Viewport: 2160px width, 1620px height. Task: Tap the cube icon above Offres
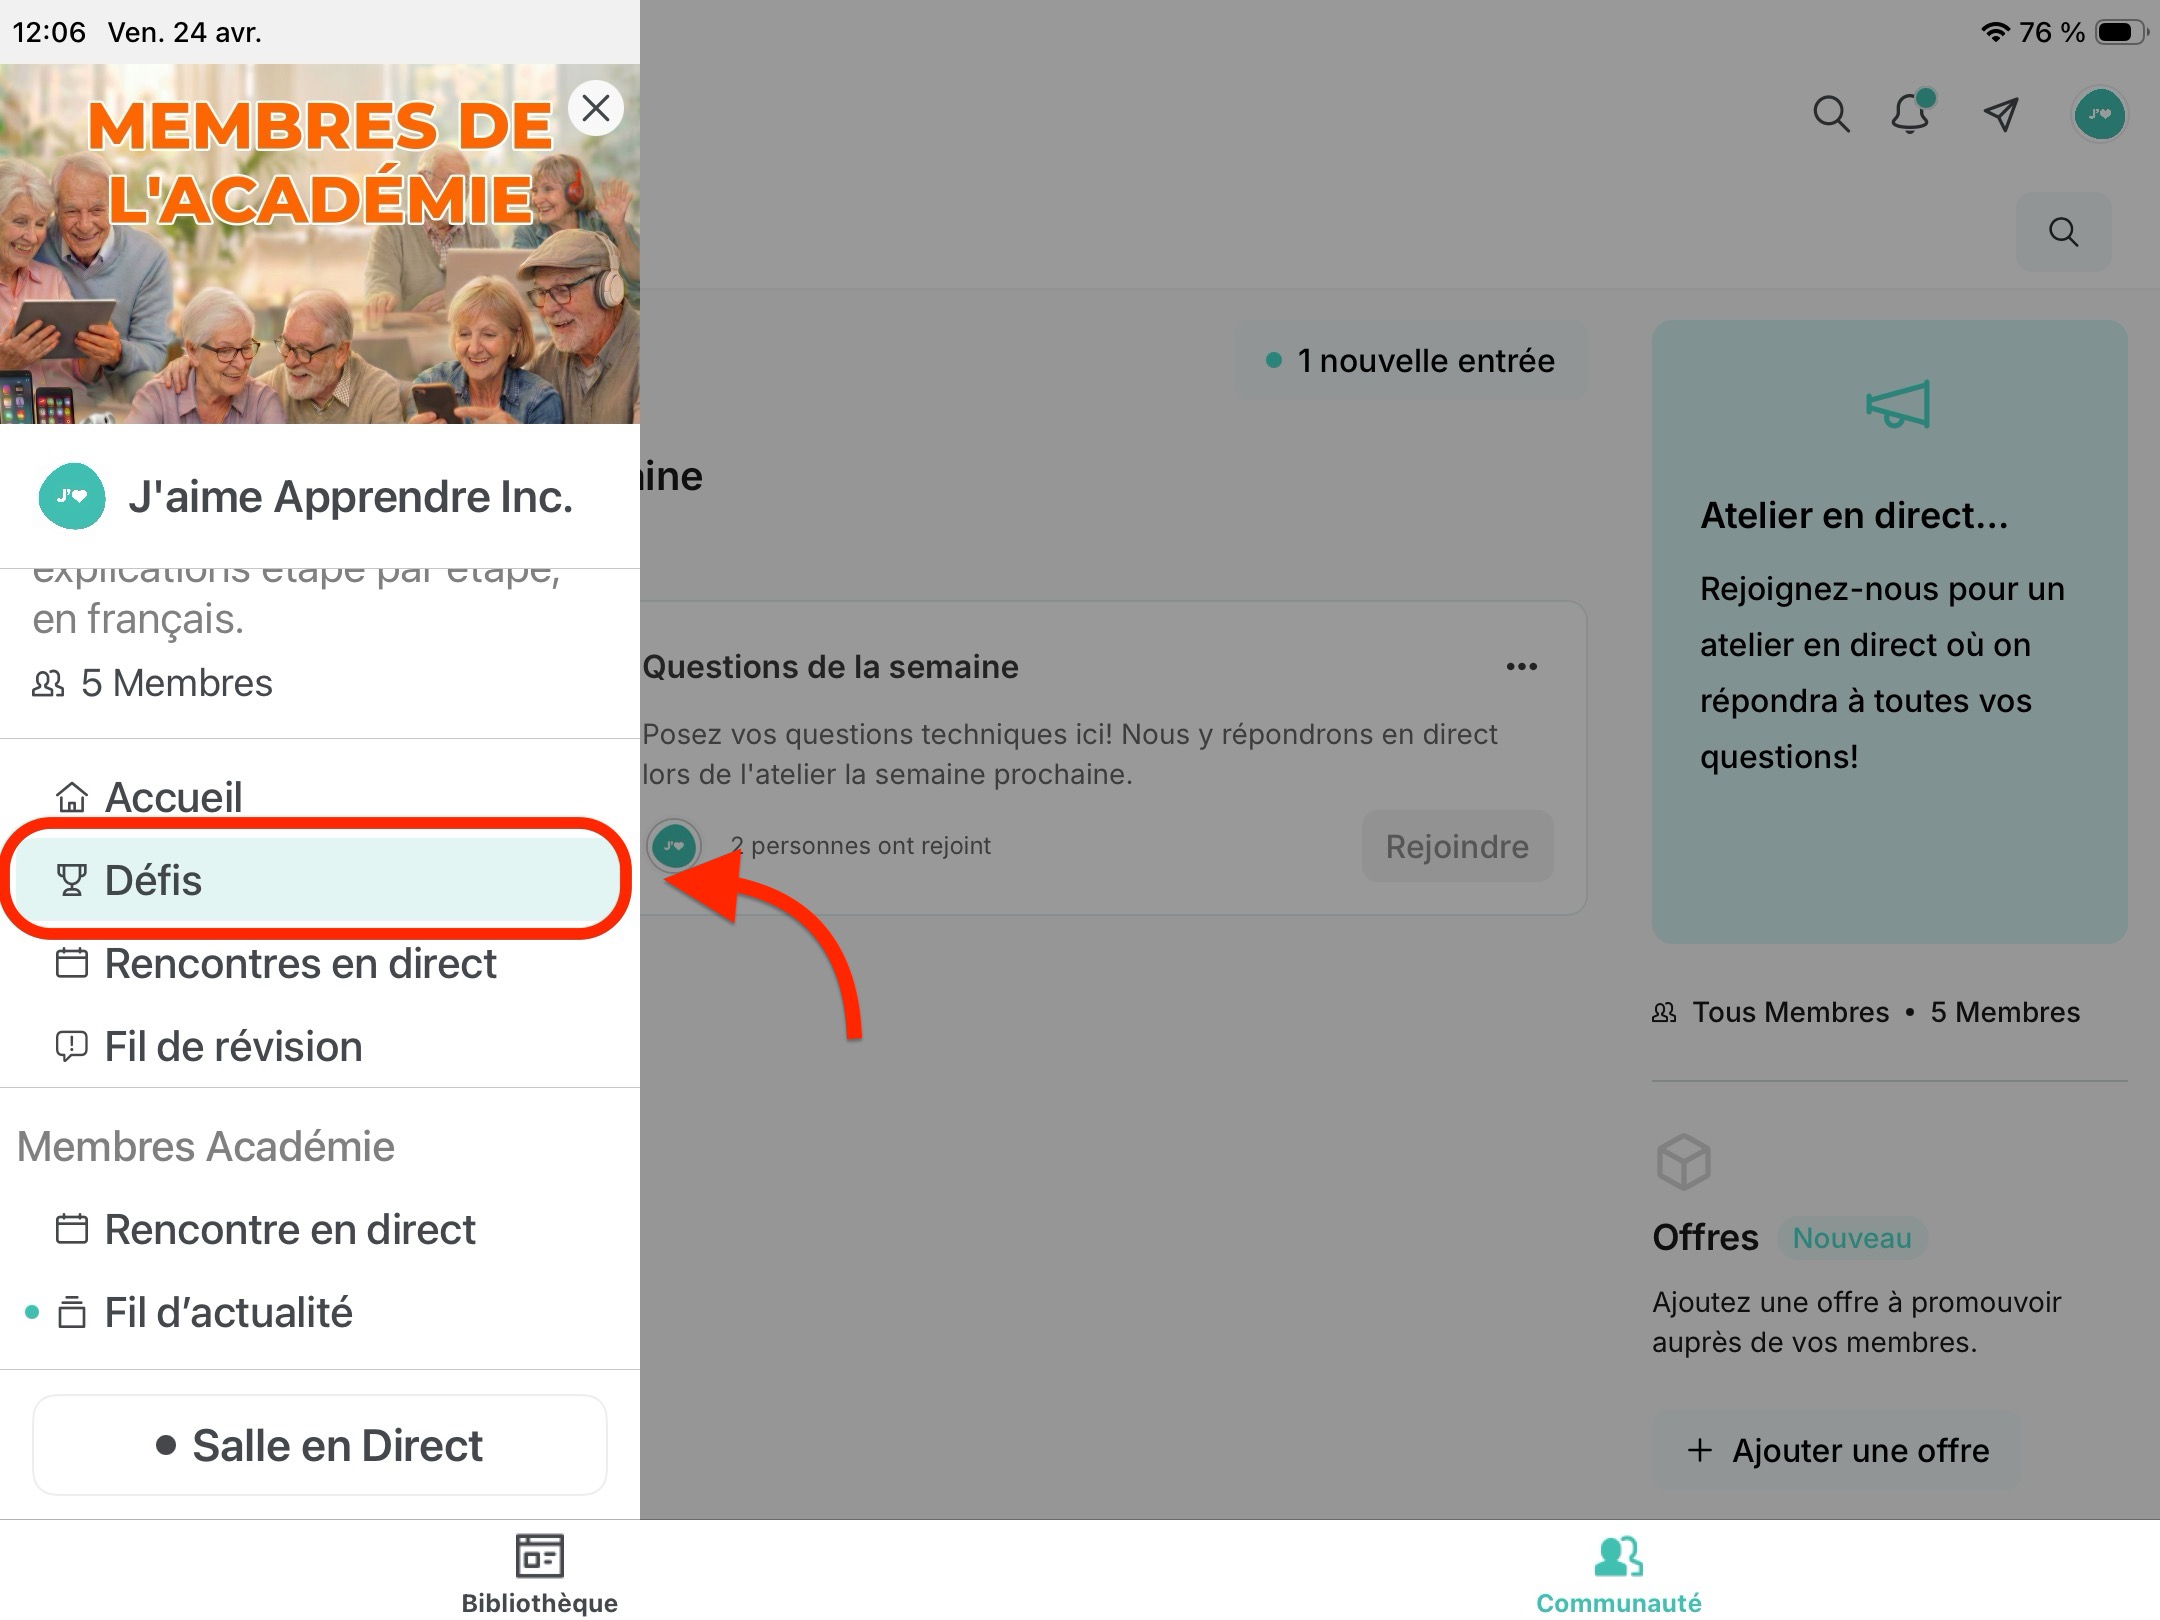(x=1684, y=1162)
